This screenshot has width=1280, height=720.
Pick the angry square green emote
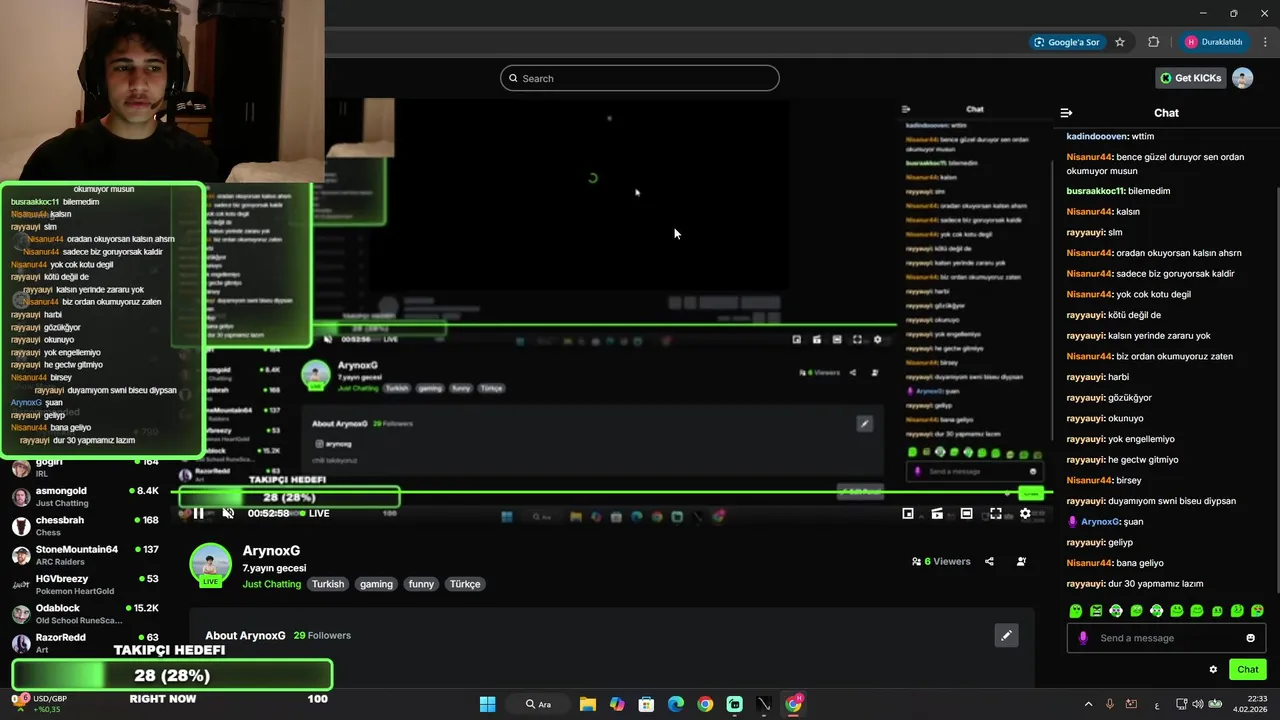[x=1096, y=611]
